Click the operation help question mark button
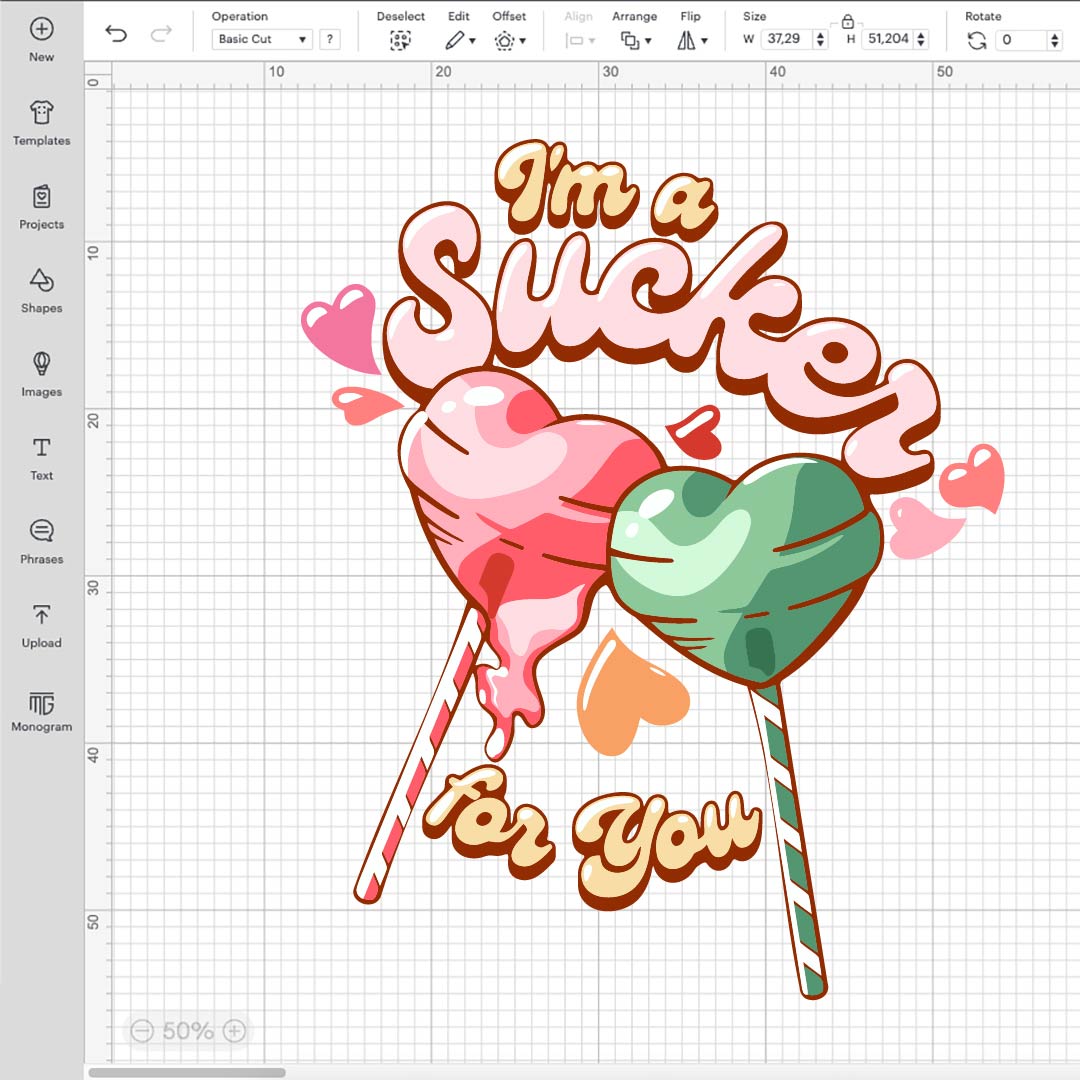Screen dimensions: 1080x1080 [329, 40]
